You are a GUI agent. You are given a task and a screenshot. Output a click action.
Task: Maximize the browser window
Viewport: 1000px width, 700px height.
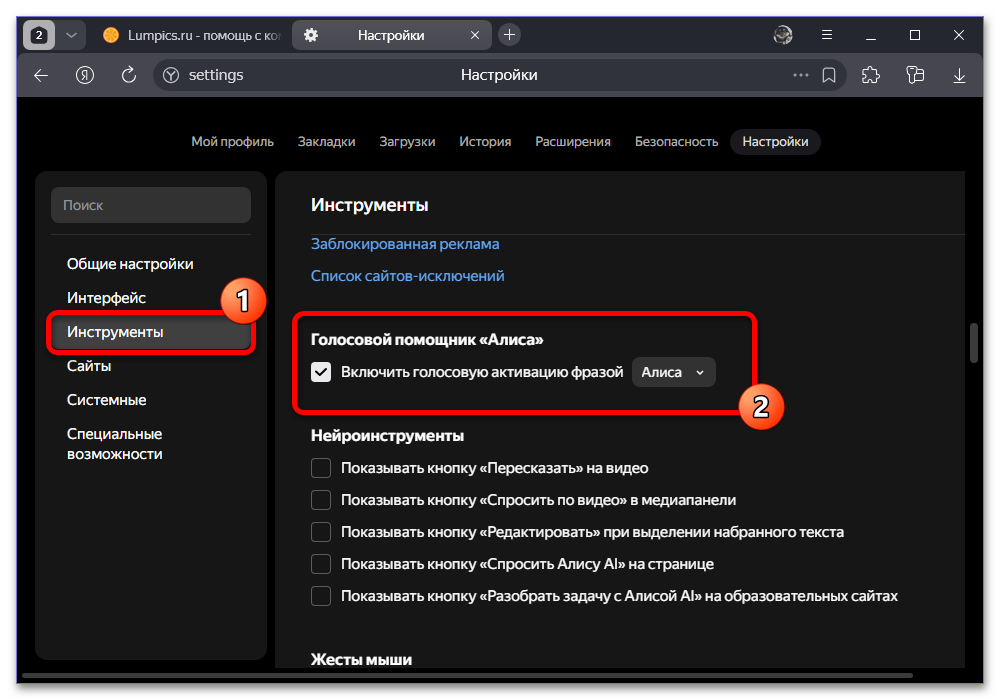(915, 35)
